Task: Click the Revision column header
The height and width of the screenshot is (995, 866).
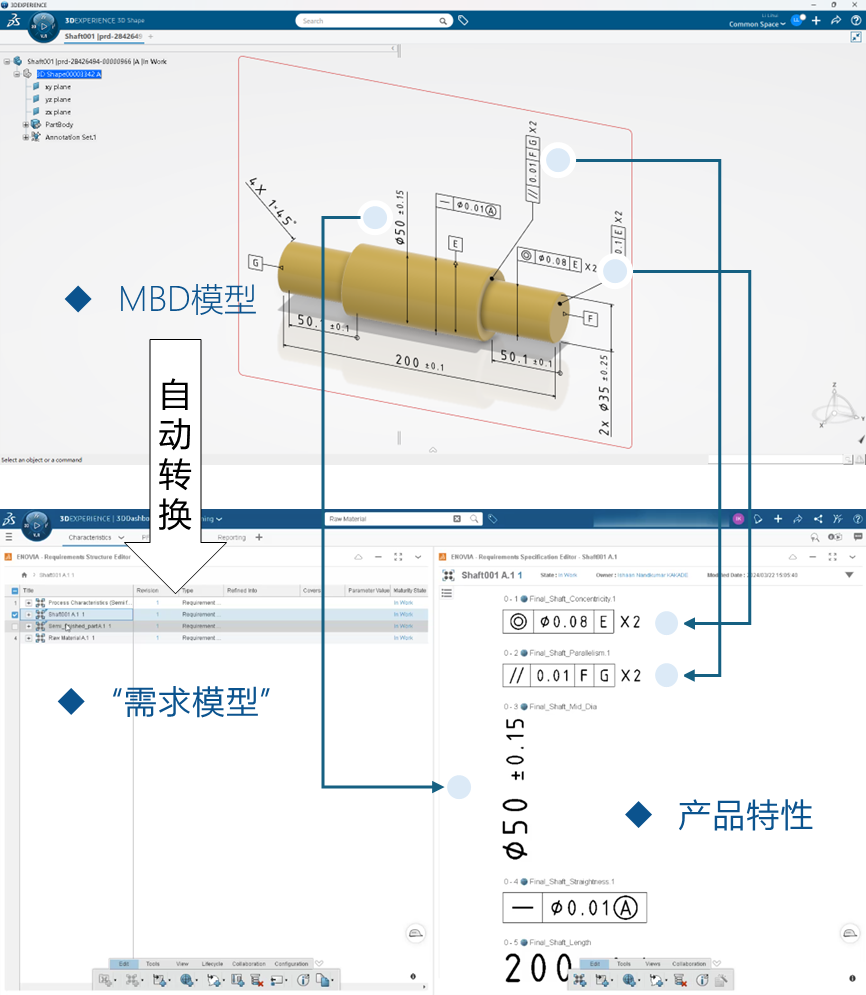Action: click(148, 591)
